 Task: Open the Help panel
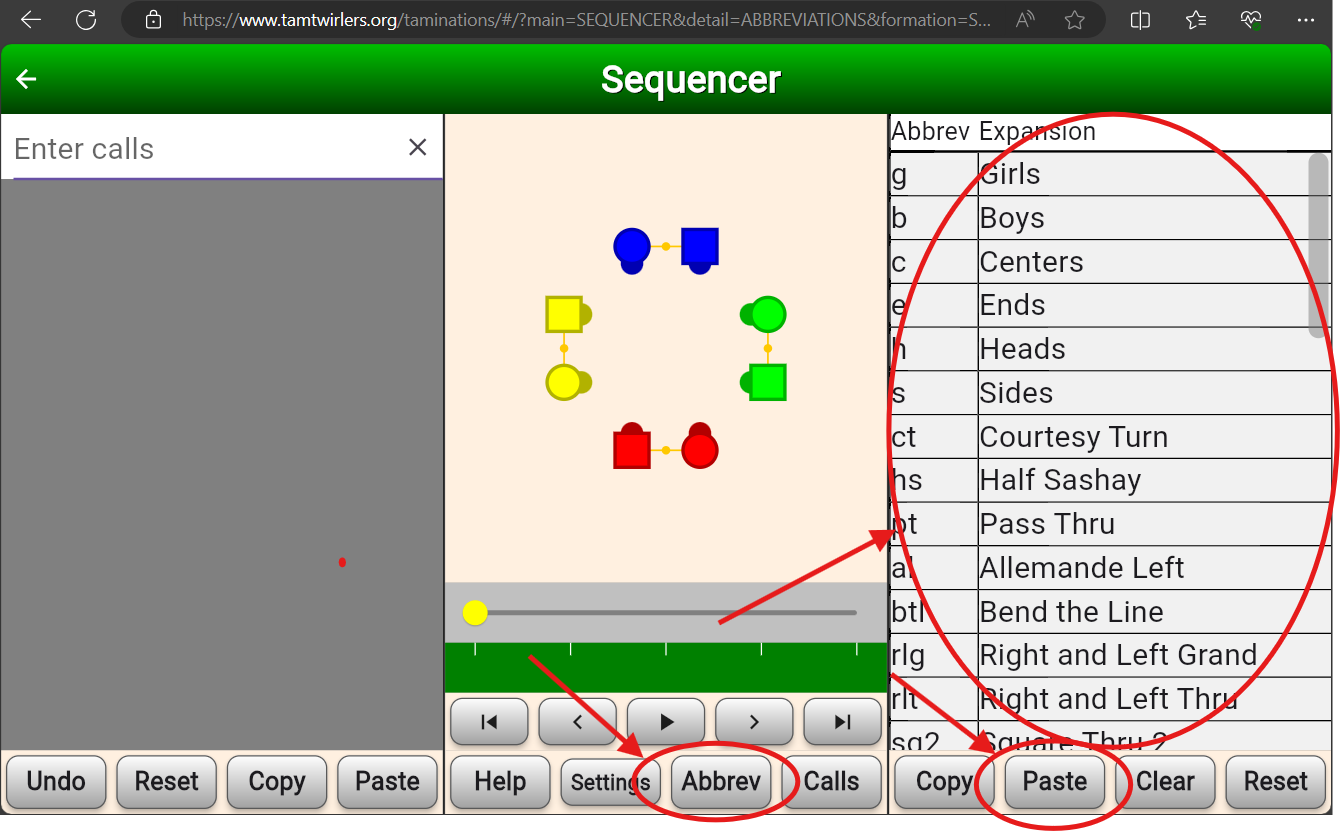500,781
